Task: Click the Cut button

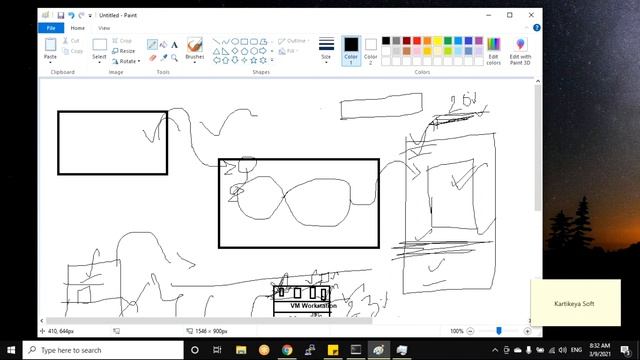Action: point(71,41)
